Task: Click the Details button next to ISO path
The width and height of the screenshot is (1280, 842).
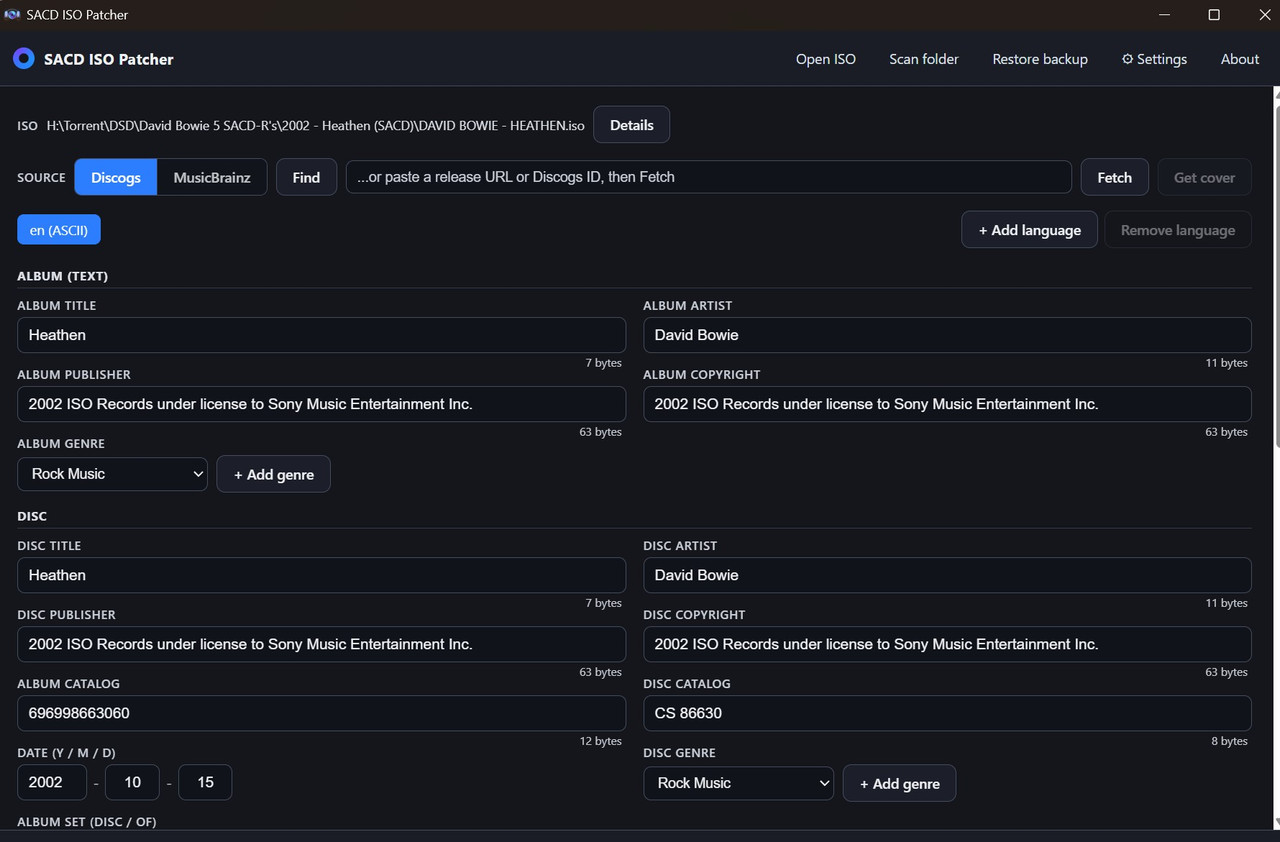Action: tap(632, 125)
